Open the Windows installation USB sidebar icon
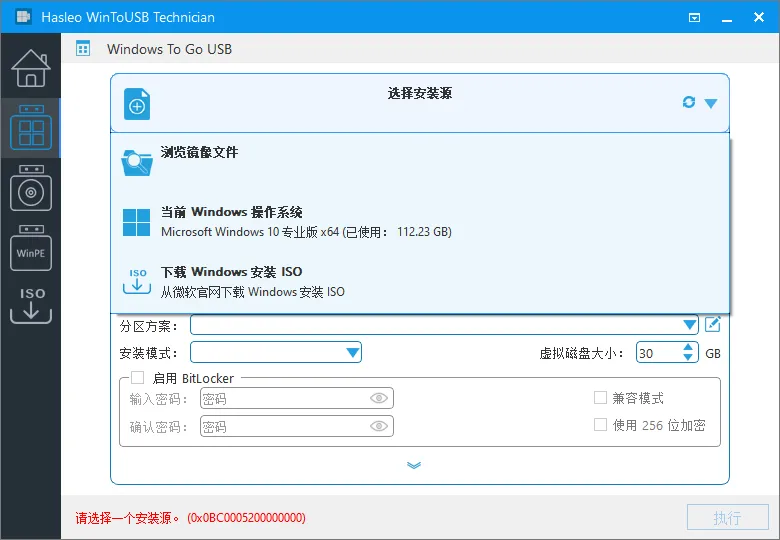This screenshot has height=540, width=780. coord(31,188)
